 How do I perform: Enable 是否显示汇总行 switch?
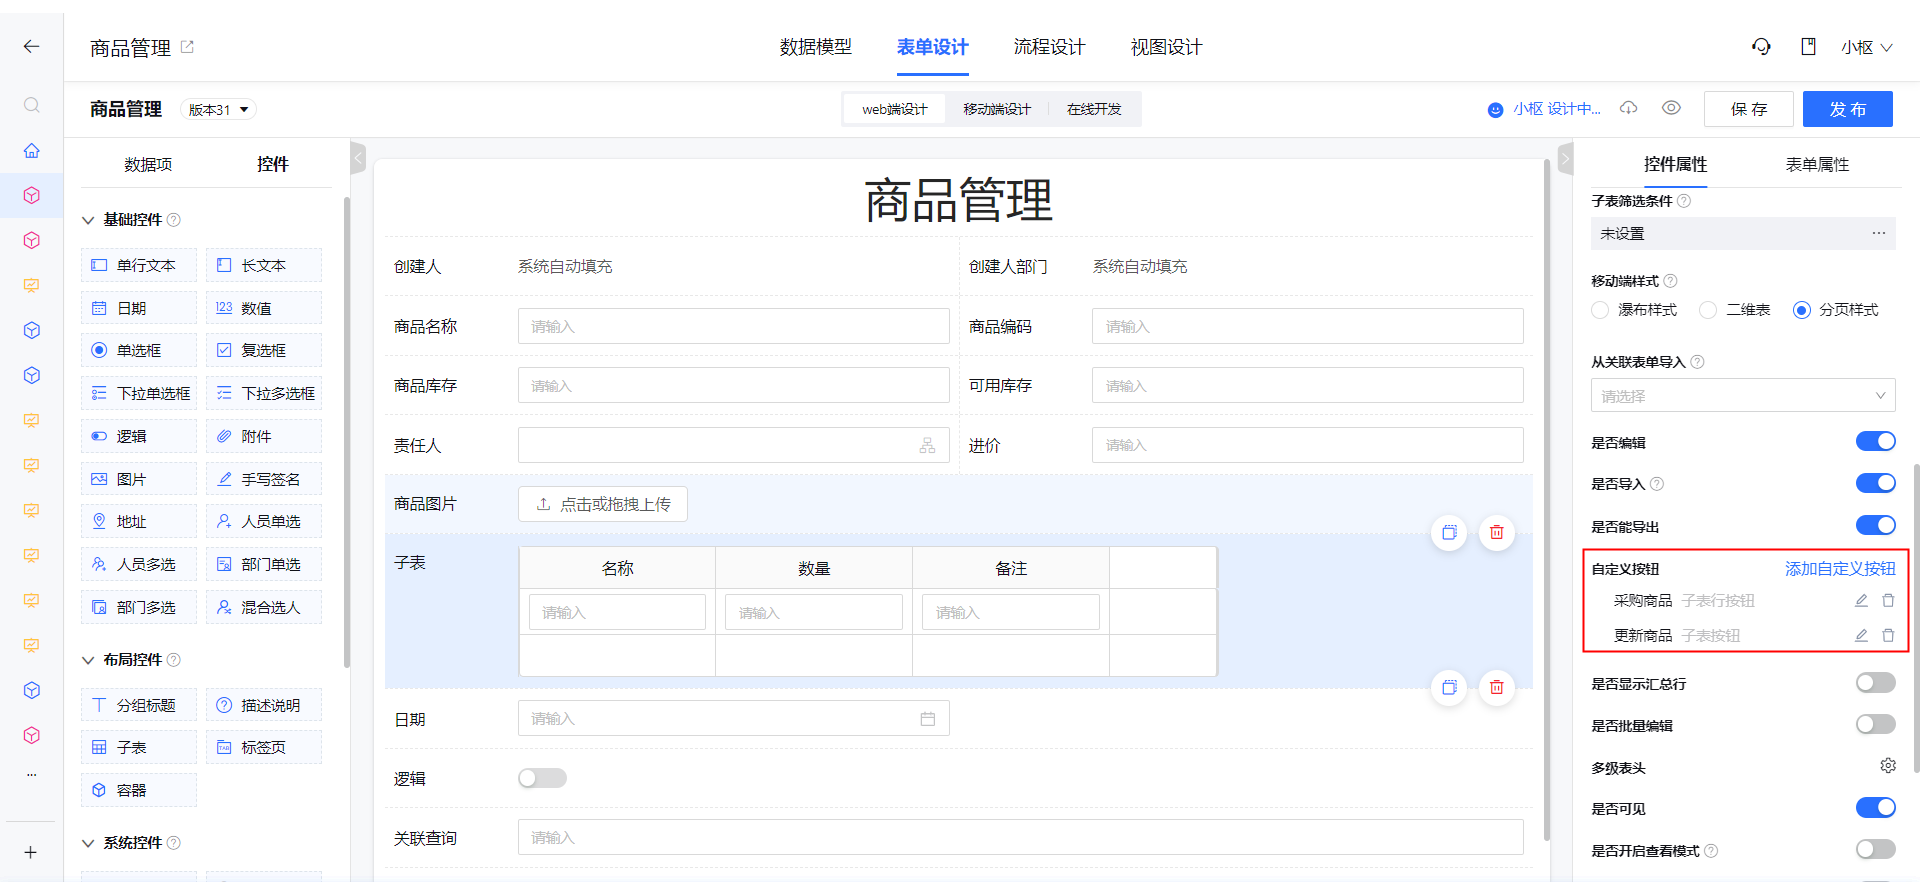tap(1875, 682)
